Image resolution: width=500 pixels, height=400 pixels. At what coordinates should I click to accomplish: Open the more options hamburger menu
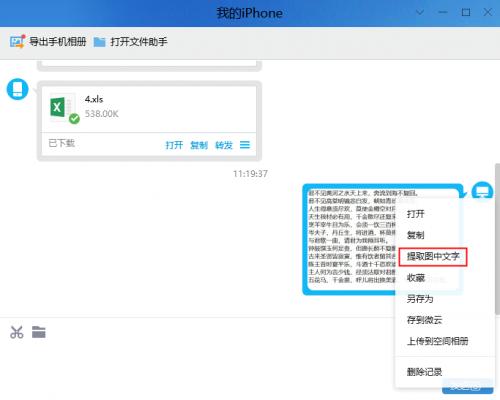[245, 145]
